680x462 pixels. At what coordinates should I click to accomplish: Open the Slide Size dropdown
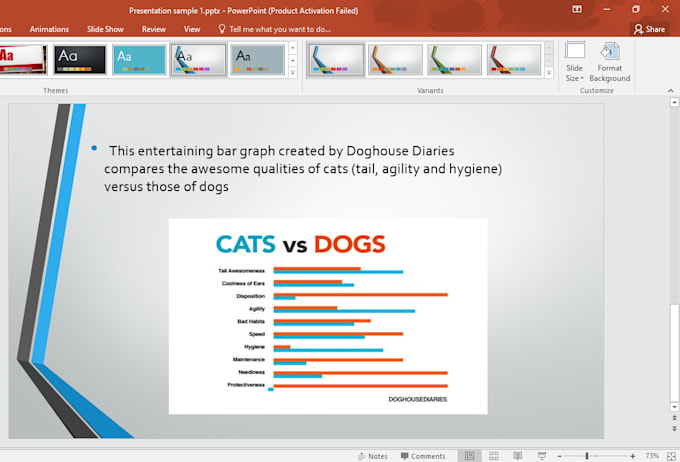point(575,62)
